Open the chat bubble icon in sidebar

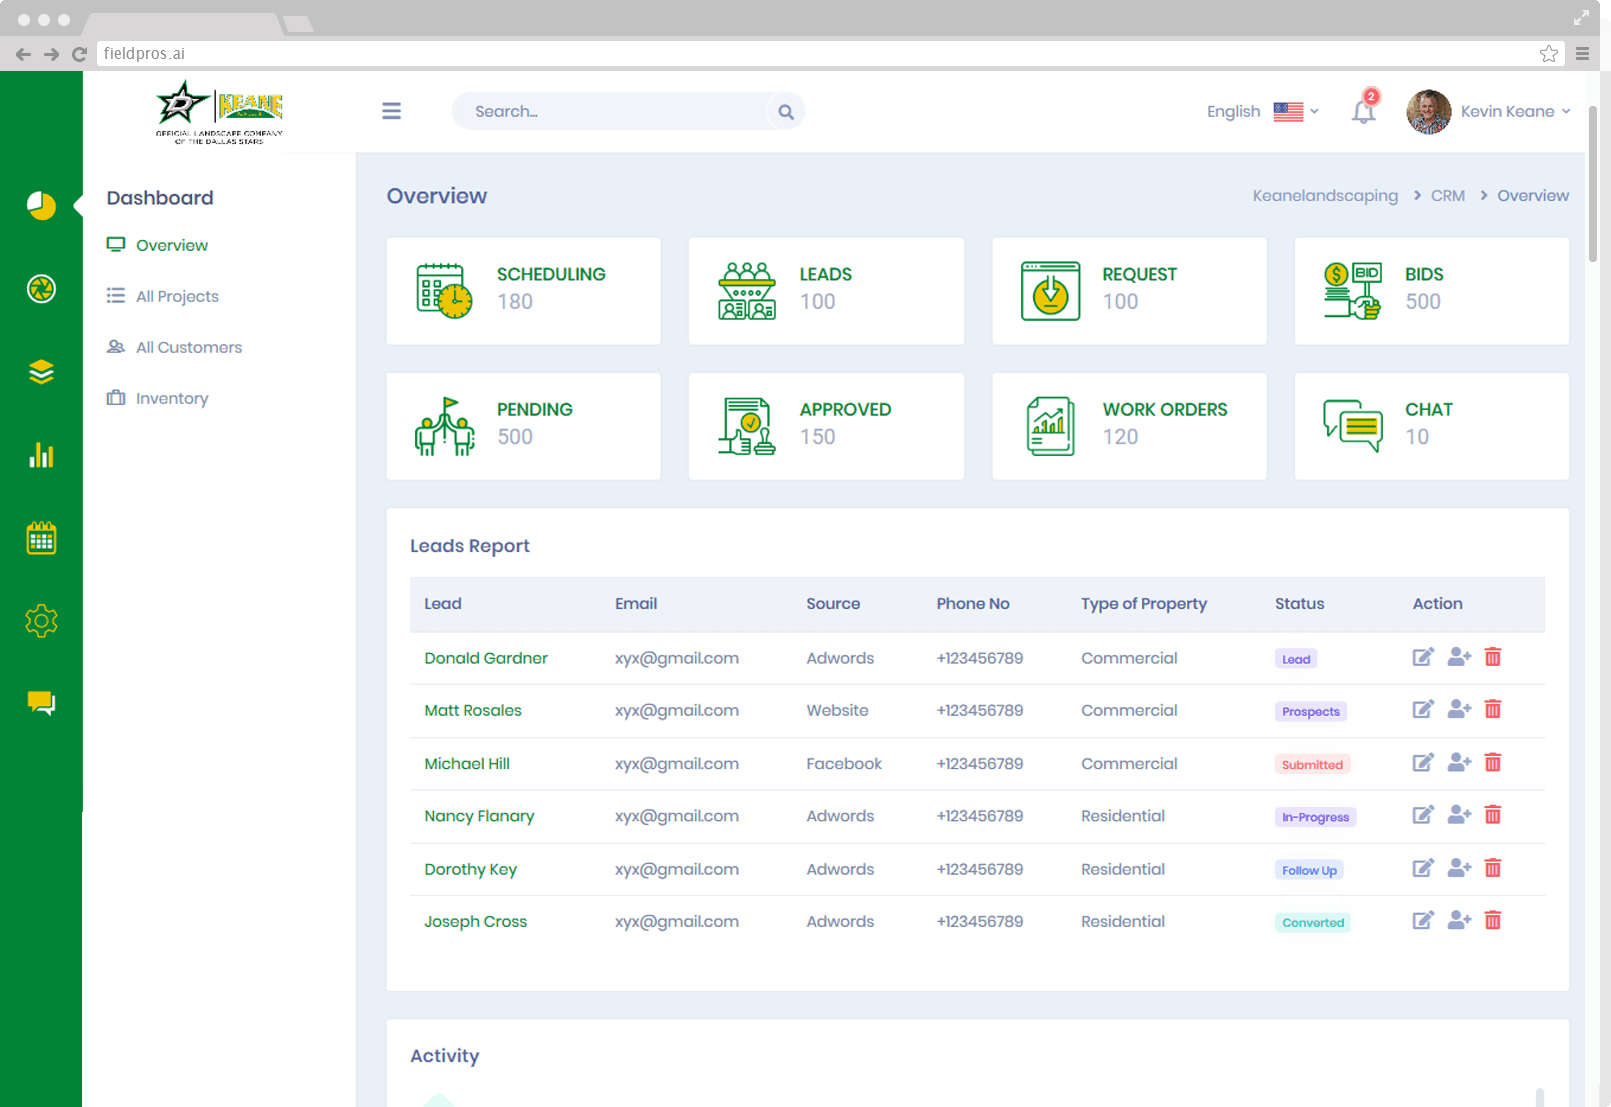[41, 703]
